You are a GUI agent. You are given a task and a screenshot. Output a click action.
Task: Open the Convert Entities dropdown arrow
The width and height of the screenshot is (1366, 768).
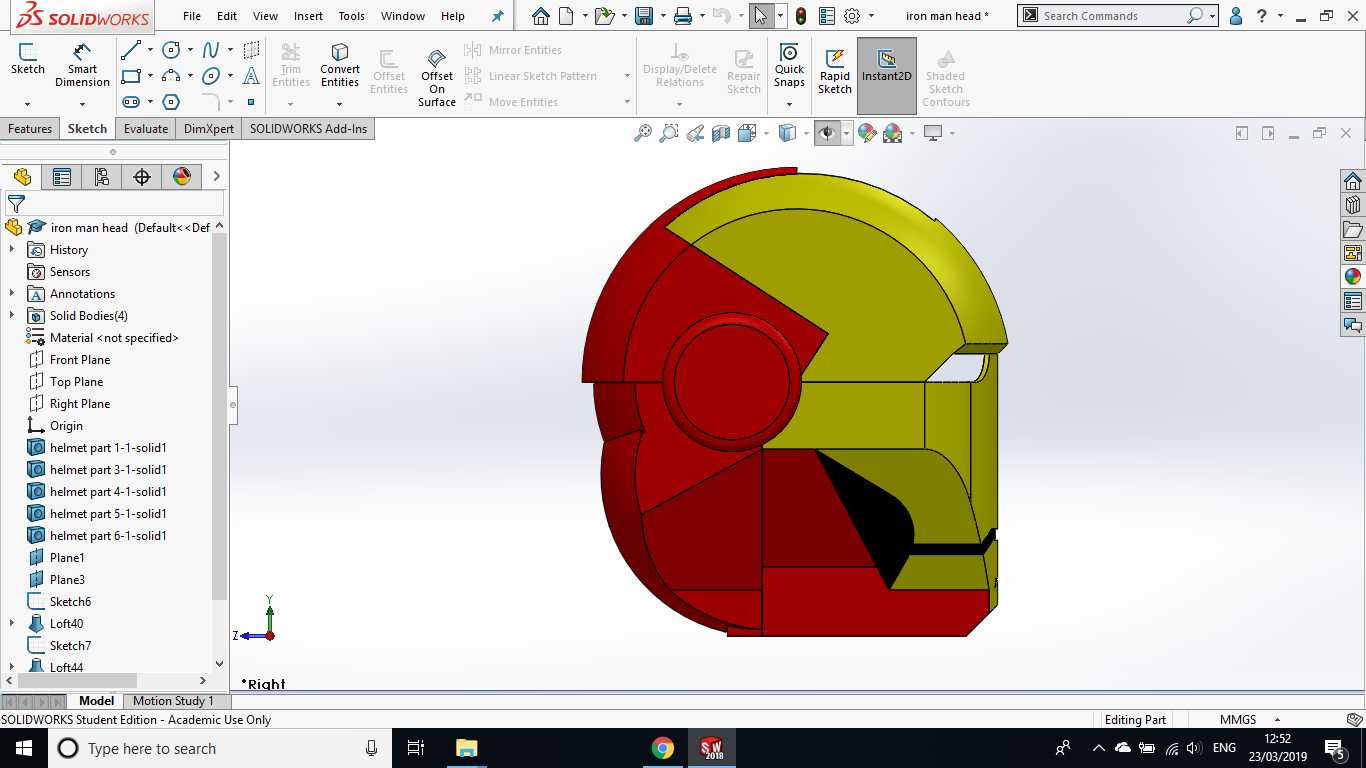pyautogui.click(x=340, y=103)
